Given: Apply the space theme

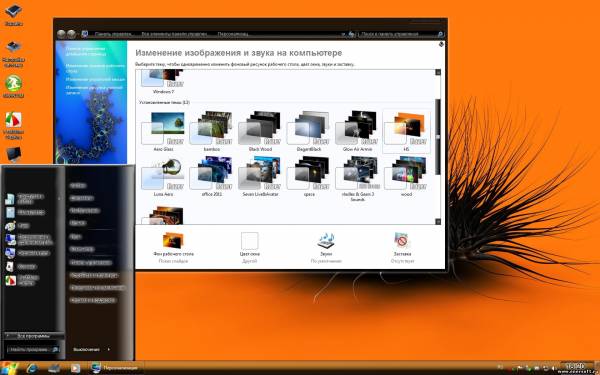Looking at the screenshot, I should 308,173.
